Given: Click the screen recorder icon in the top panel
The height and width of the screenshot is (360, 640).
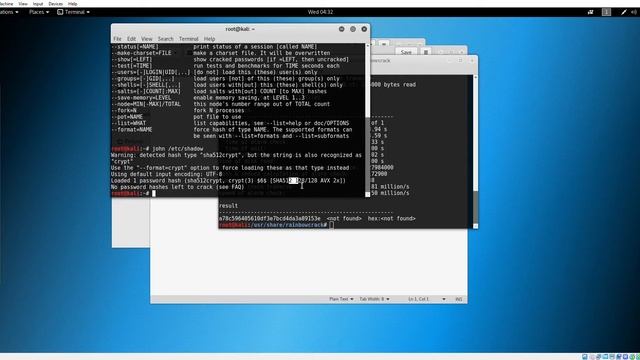Looking at the screenshot, I should click(590, 12).
